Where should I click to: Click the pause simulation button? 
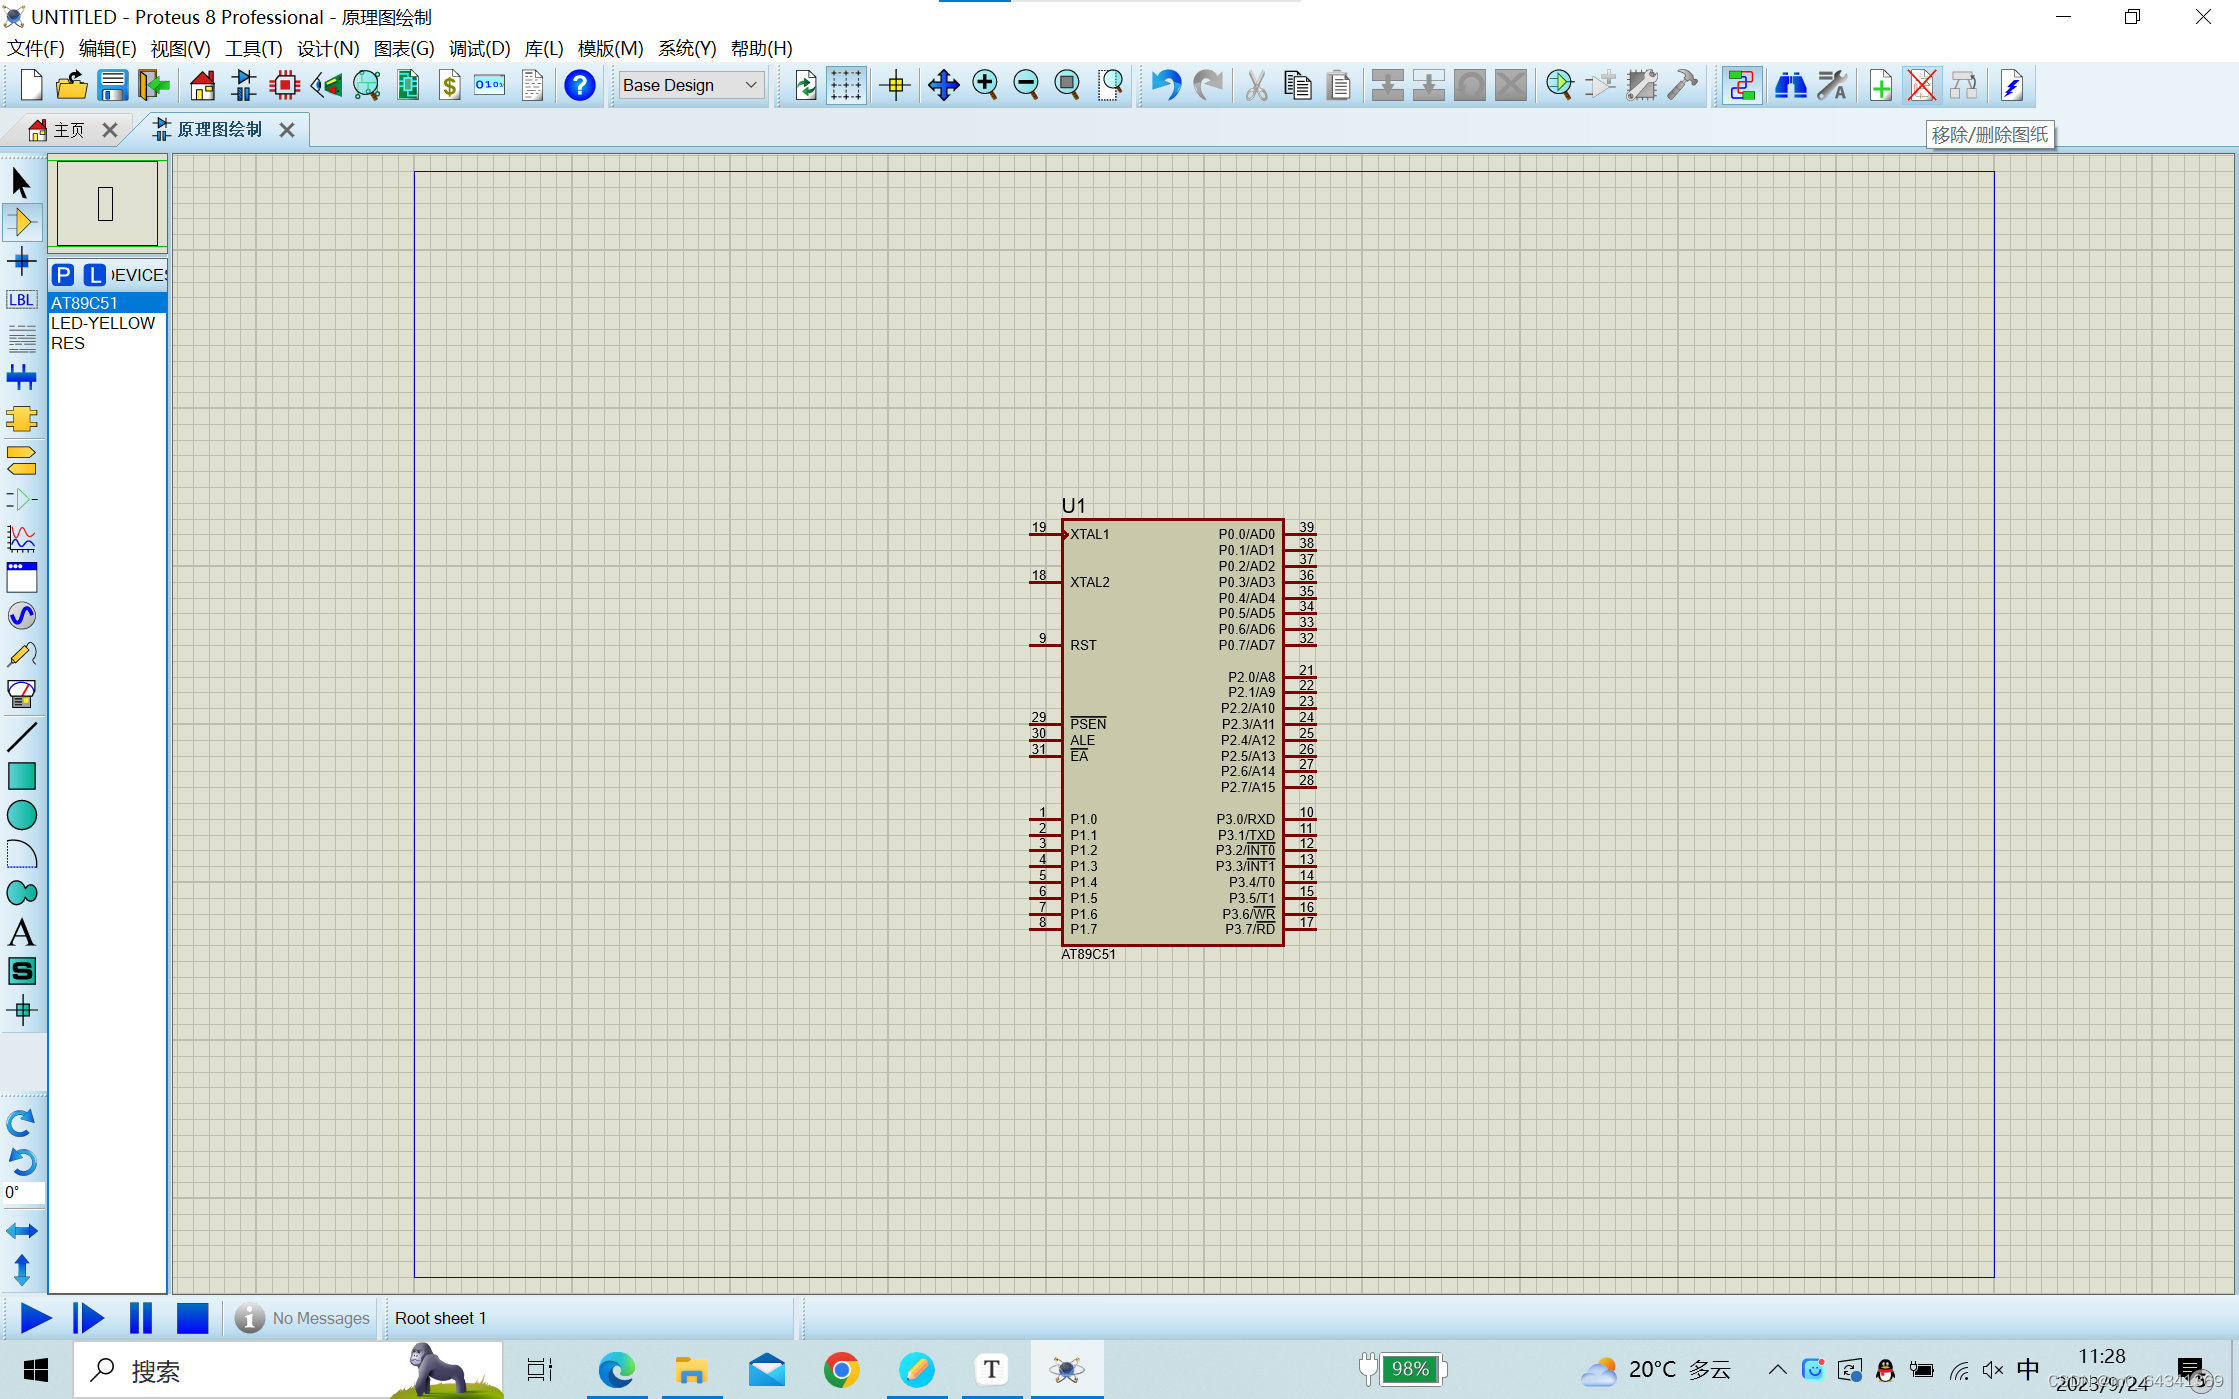click(140, 1317)
